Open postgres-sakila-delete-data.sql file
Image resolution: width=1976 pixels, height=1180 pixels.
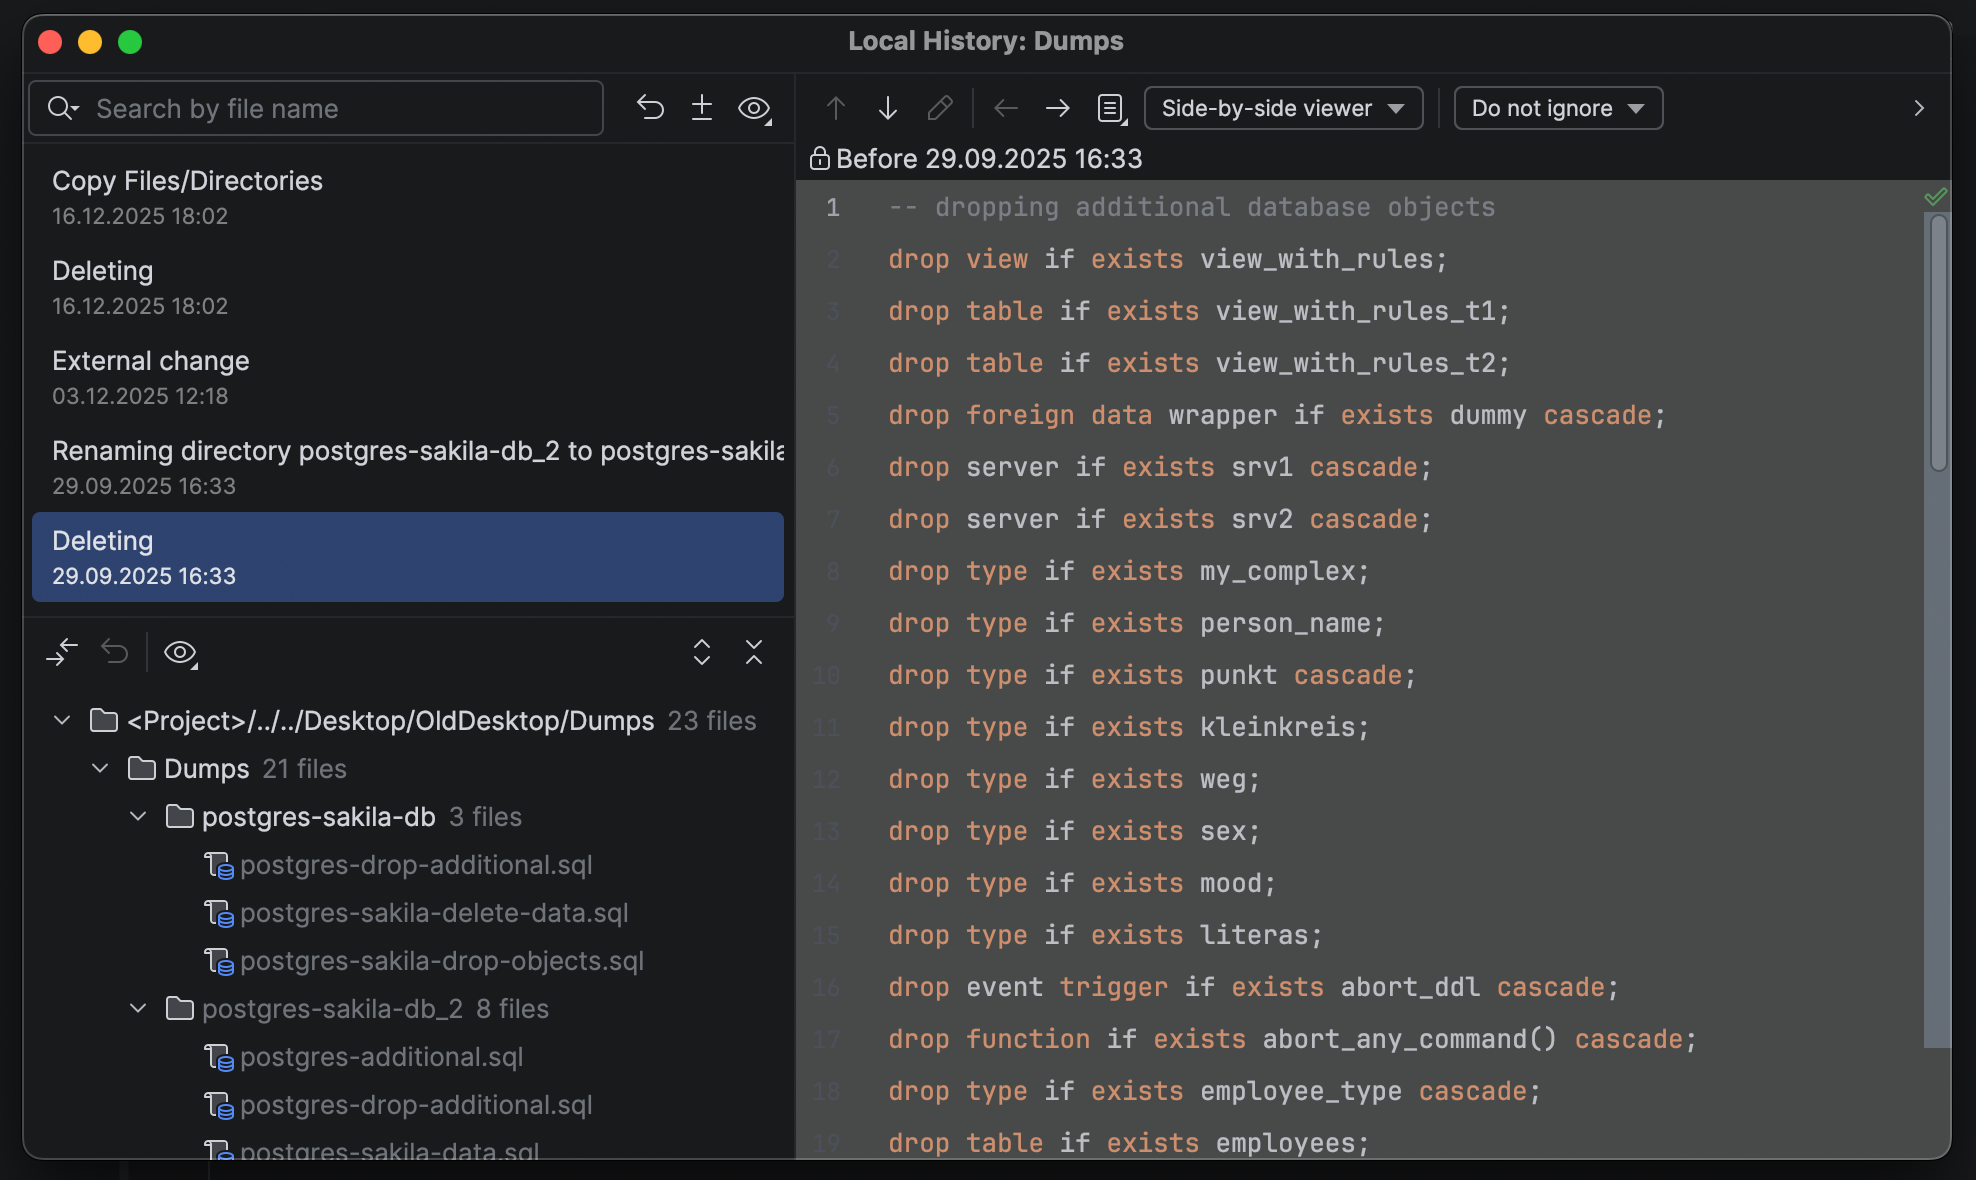(x=434, y=913)
